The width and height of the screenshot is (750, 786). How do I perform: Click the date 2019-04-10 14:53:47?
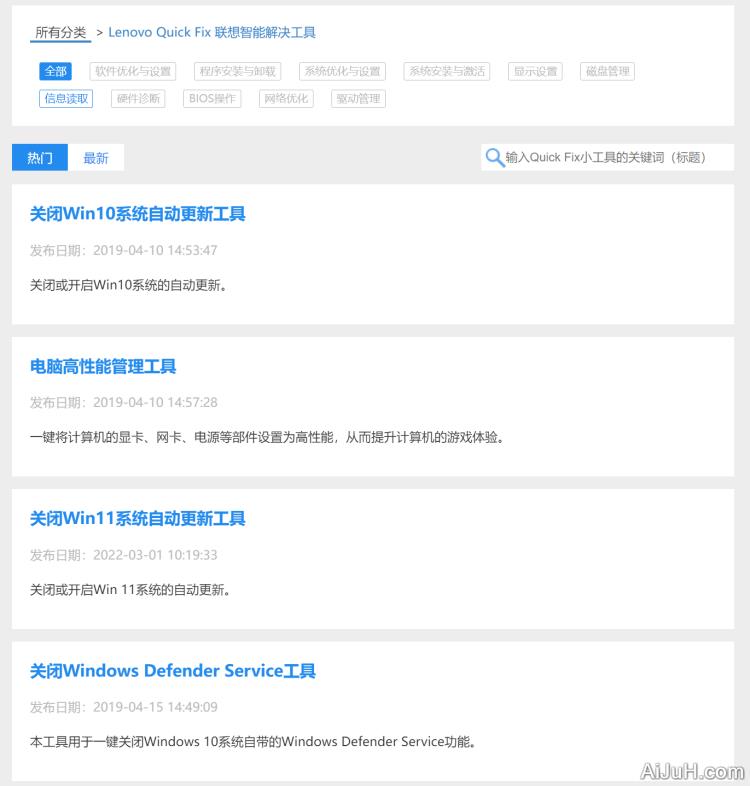click(155, 250)
